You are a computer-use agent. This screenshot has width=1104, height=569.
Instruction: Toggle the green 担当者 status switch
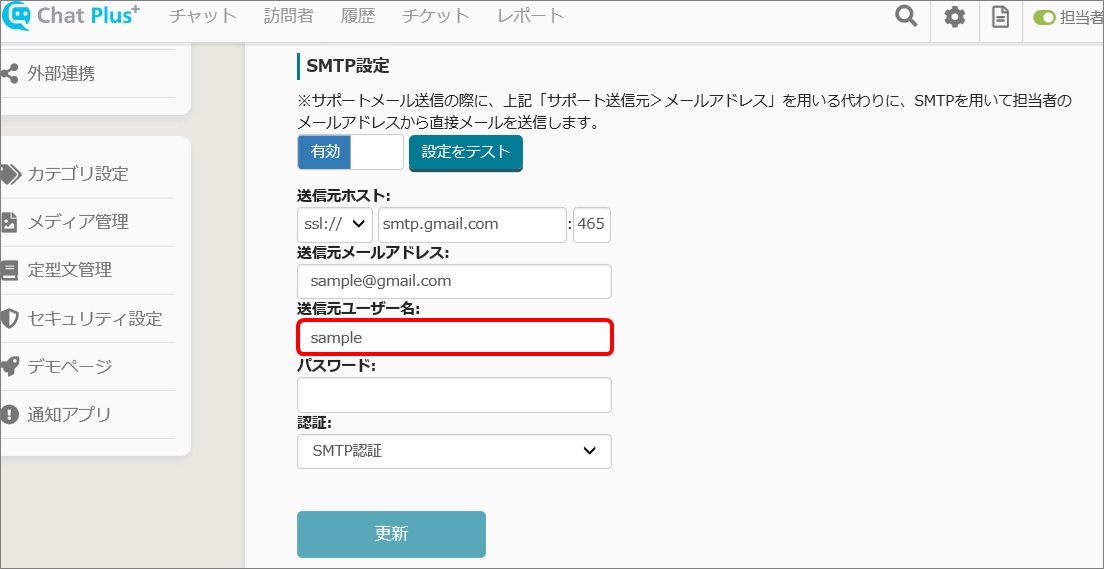pyautogui.click(x=1044, y=18)
